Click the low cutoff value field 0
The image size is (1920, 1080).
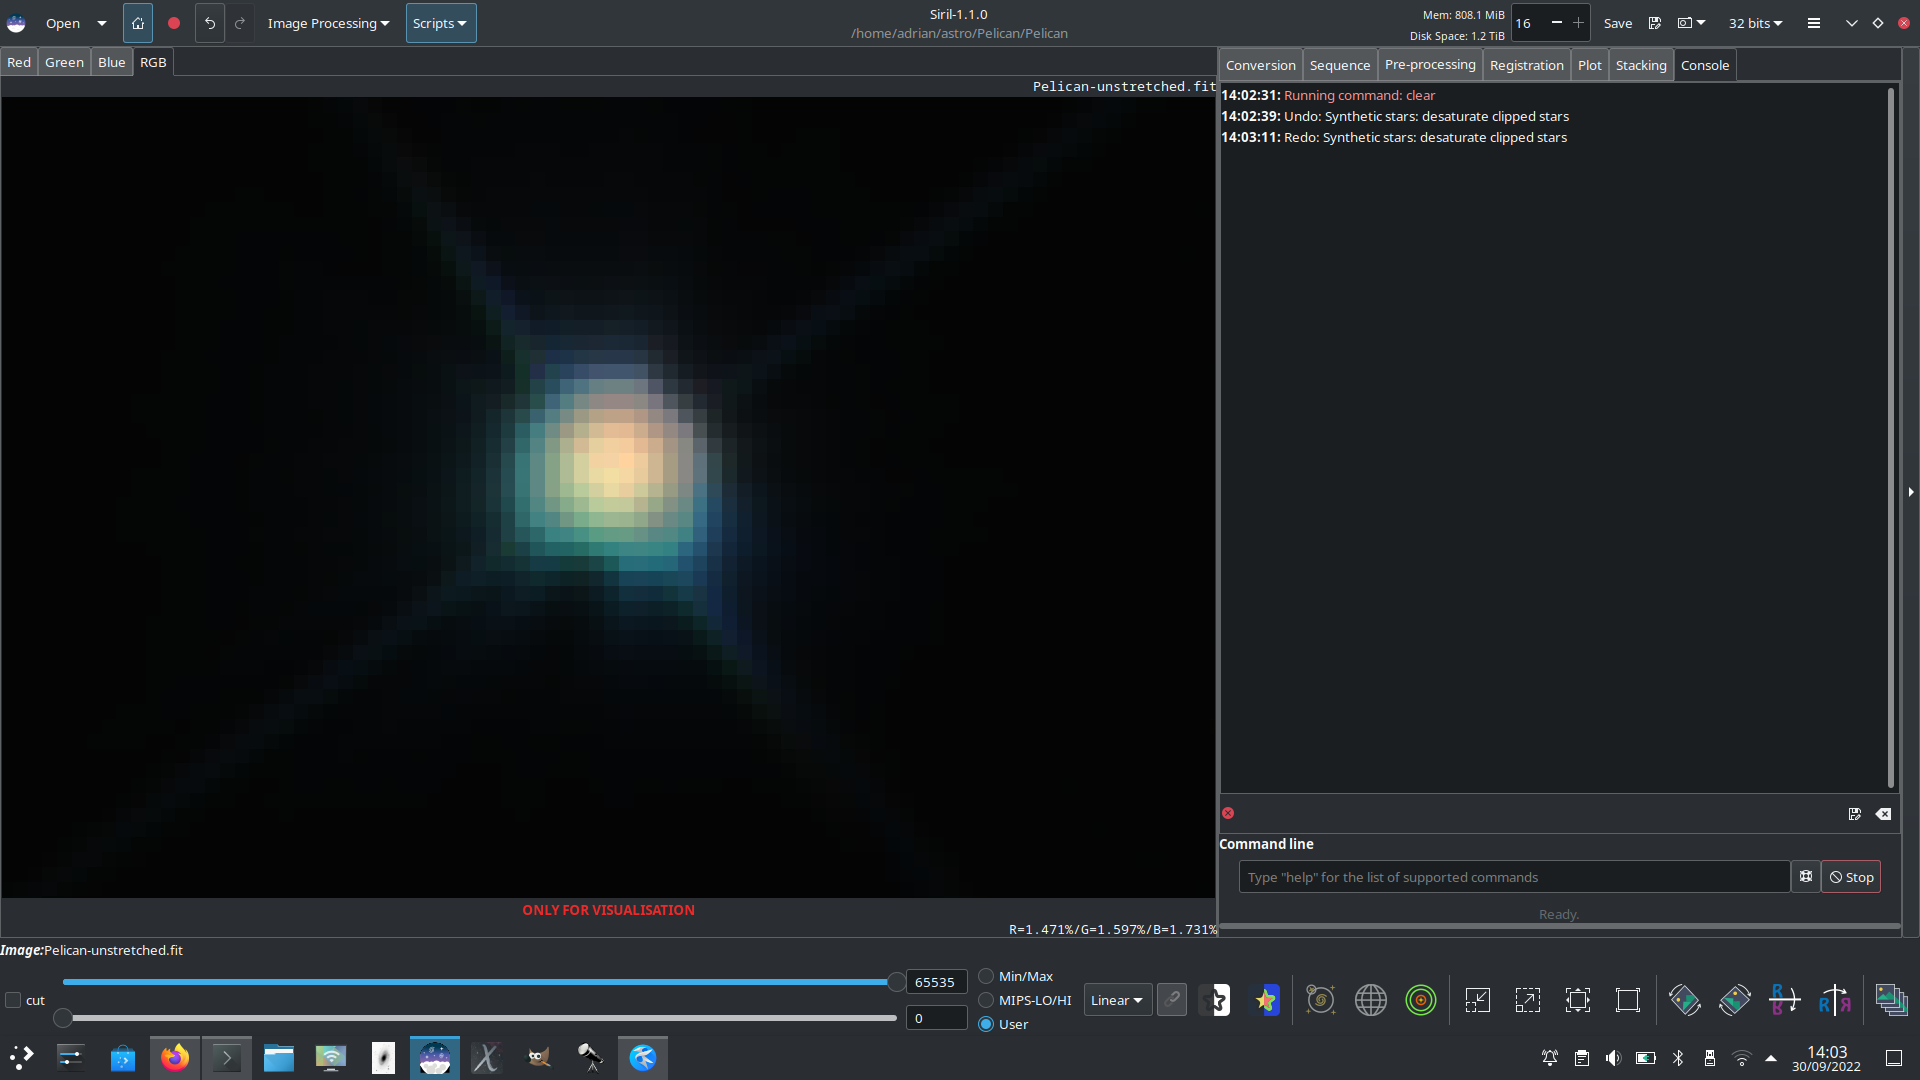936,1018
